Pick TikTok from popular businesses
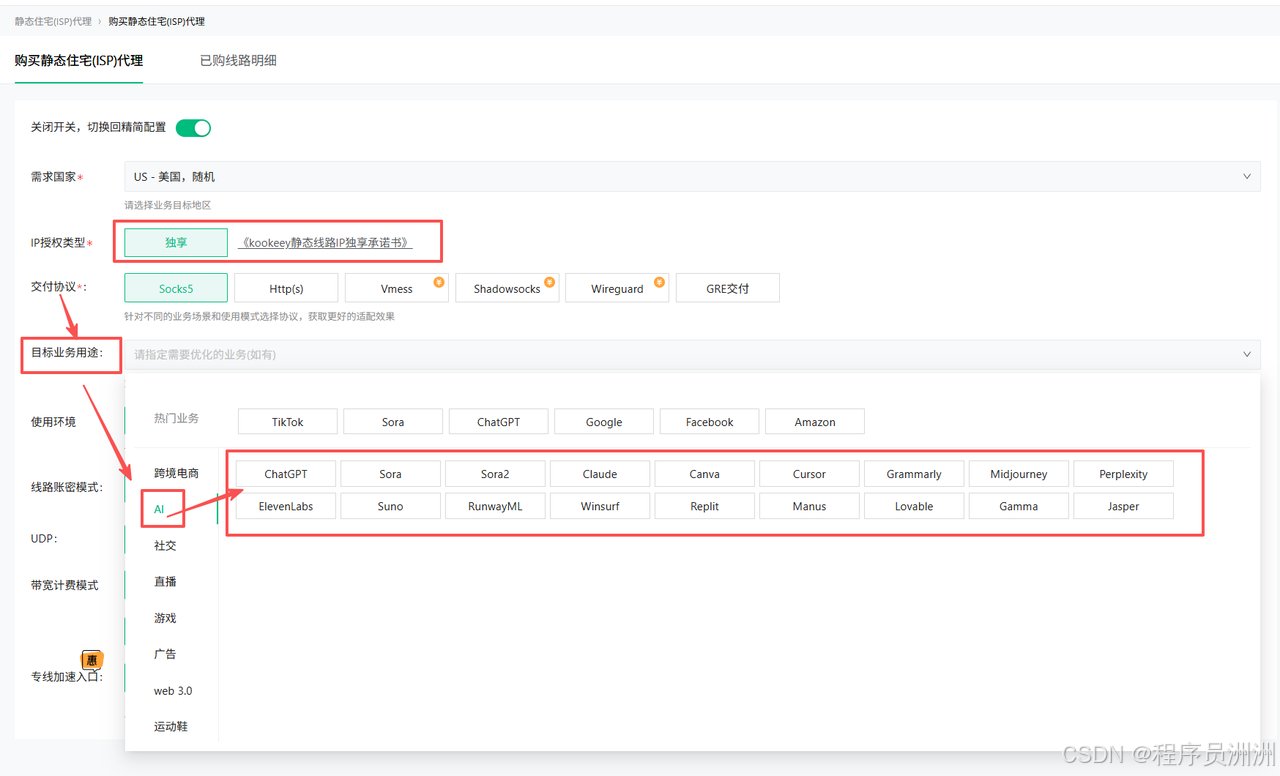Screen dimensions: 1280x776 coord(288,421)
